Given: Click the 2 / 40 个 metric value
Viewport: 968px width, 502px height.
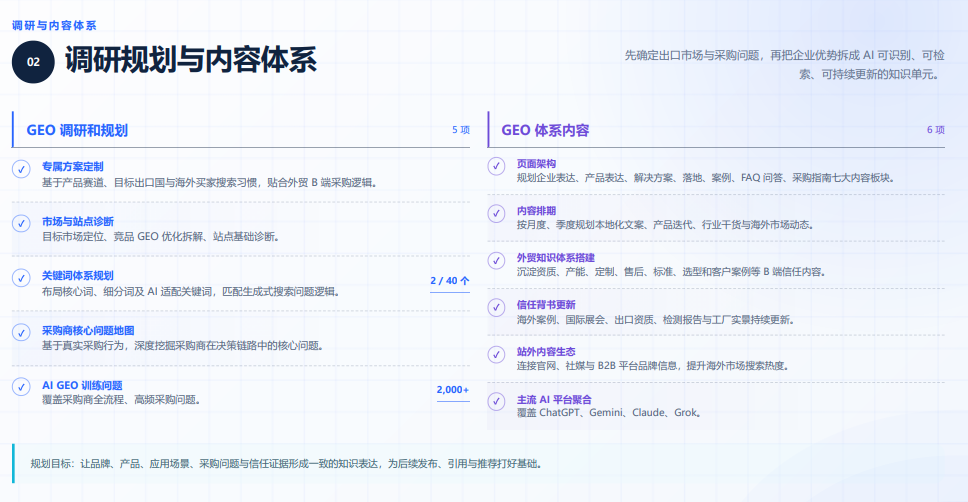Looking at the screenshot, I should click(449, 280).
